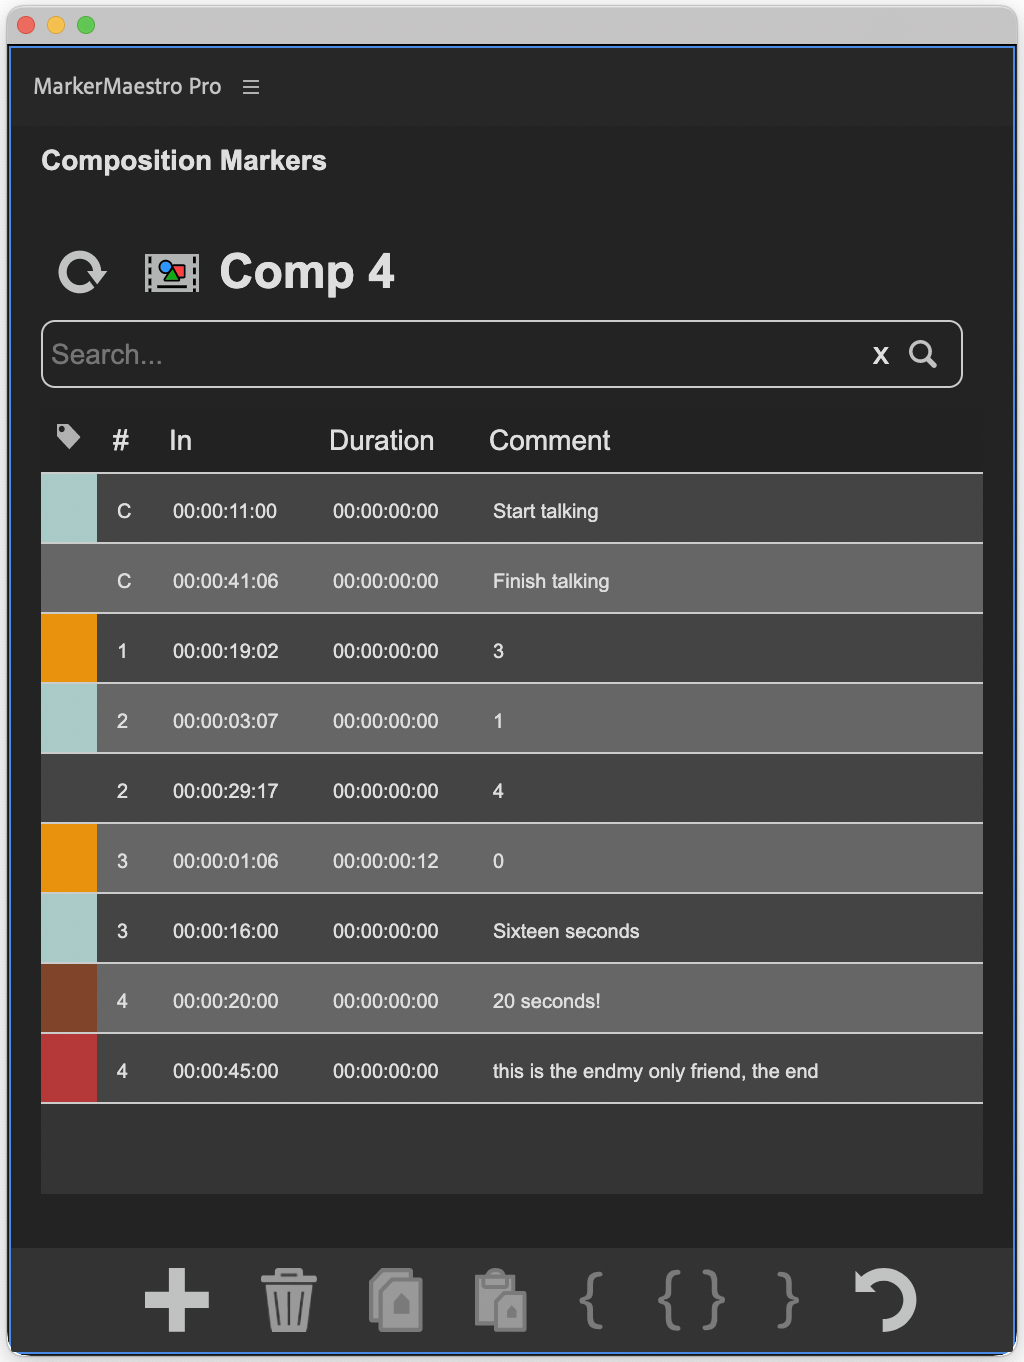
Task: Click inside the Search field
Action: click(400, 354)
